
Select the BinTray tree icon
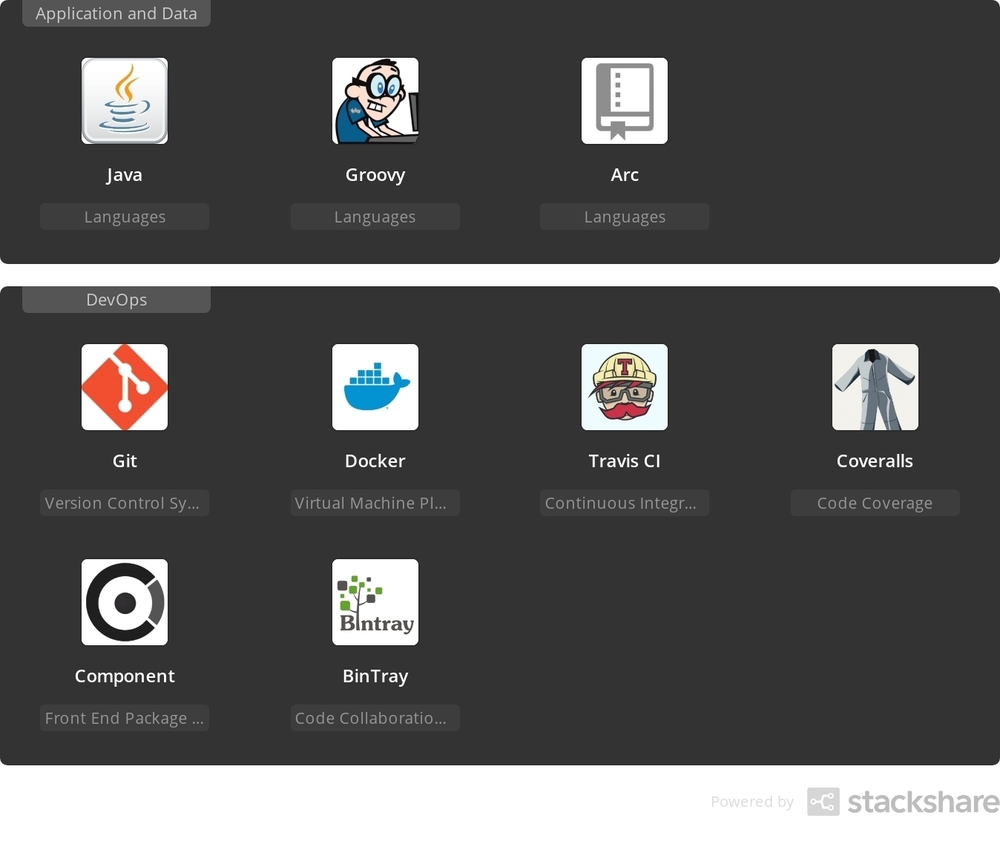tap(375, 602)
